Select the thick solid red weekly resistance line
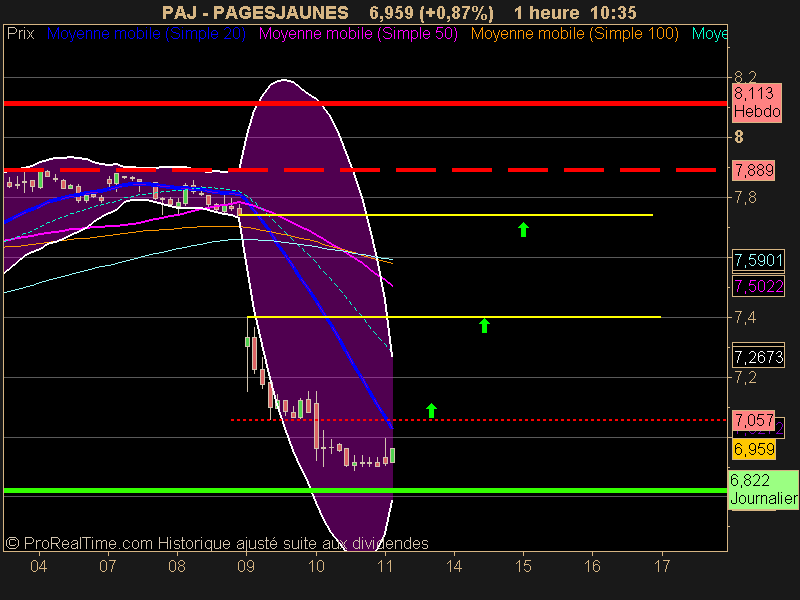800x600 pixels. point(365,104)
